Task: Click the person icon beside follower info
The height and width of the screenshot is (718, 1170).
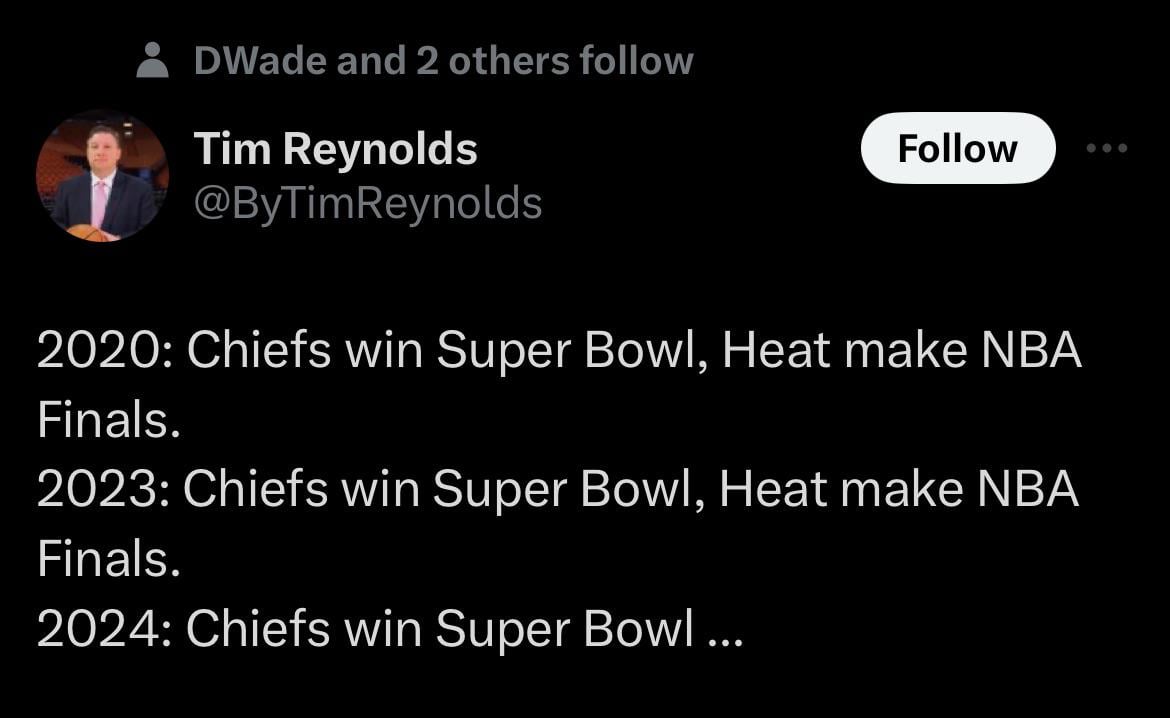Action: [x=152, y=60]
